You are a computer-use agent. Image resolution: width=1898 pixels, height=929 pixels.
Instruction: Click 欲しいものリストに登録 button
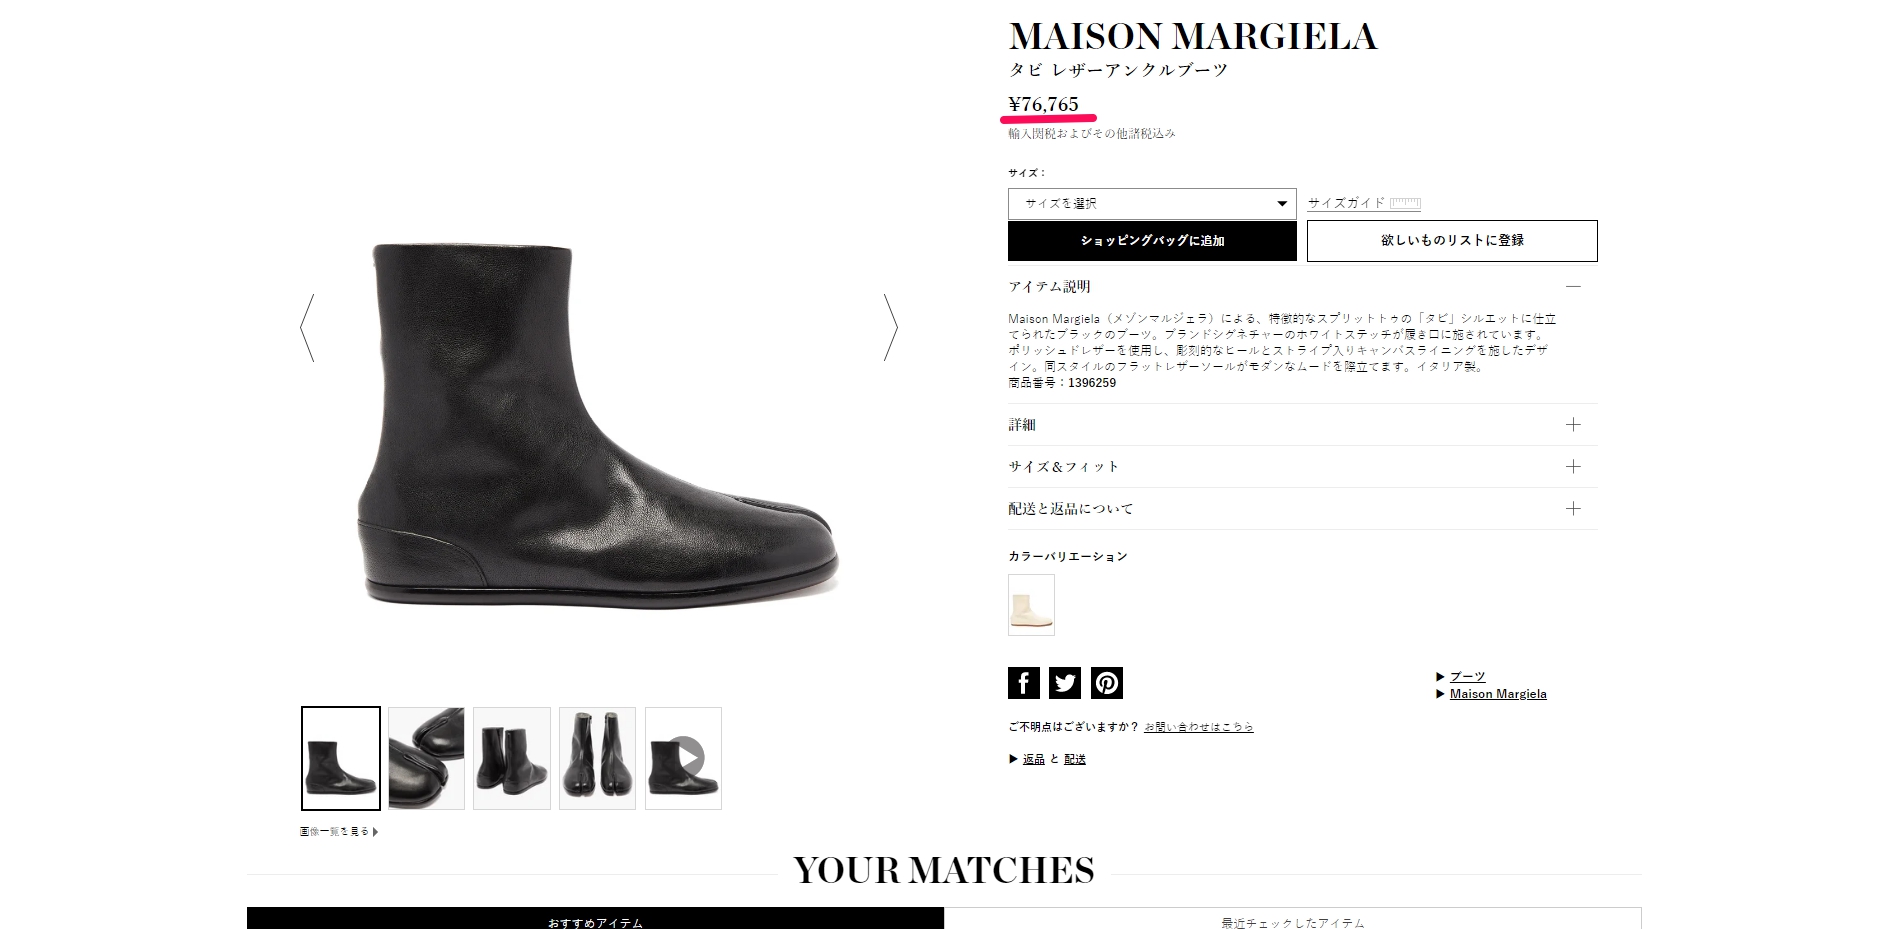(1452, 241)
